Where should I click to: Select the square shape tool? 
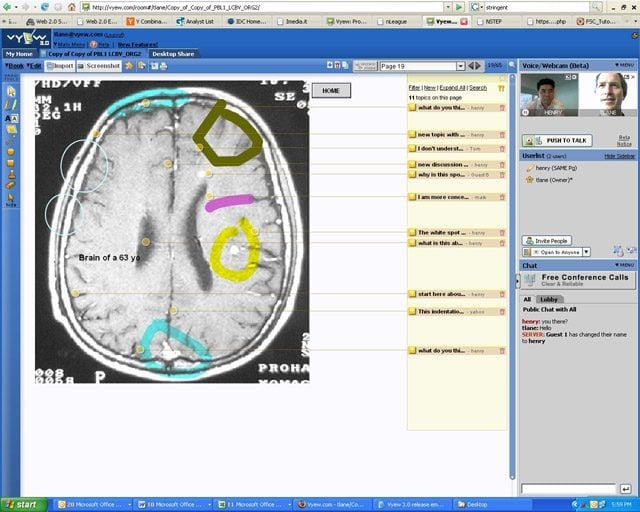click(x=11, y=163)
